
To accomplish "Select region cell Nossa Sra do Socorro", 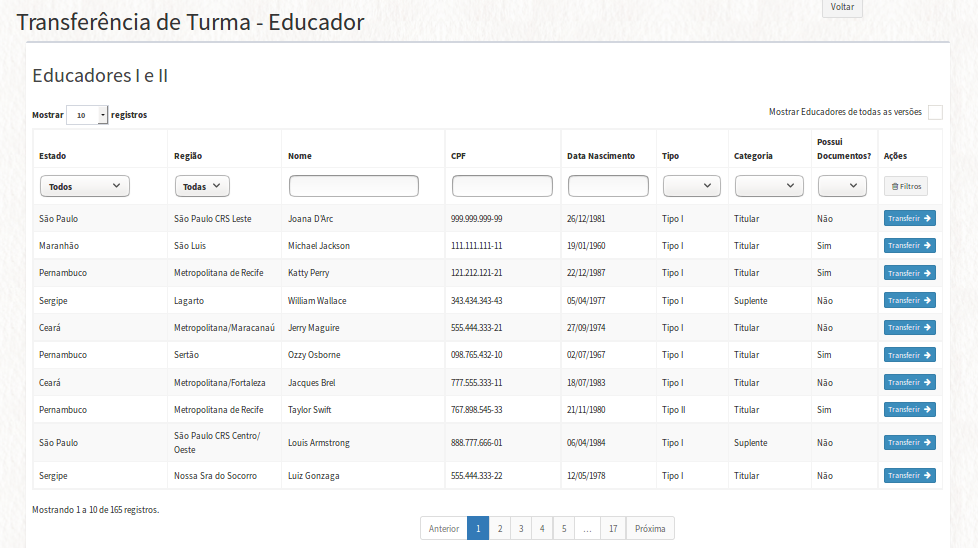I will [215, 476].
